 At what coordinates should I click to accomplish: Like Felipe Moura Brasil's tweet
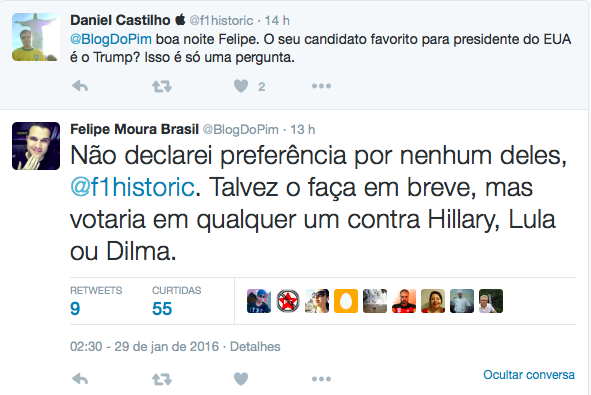pos(241,379)
